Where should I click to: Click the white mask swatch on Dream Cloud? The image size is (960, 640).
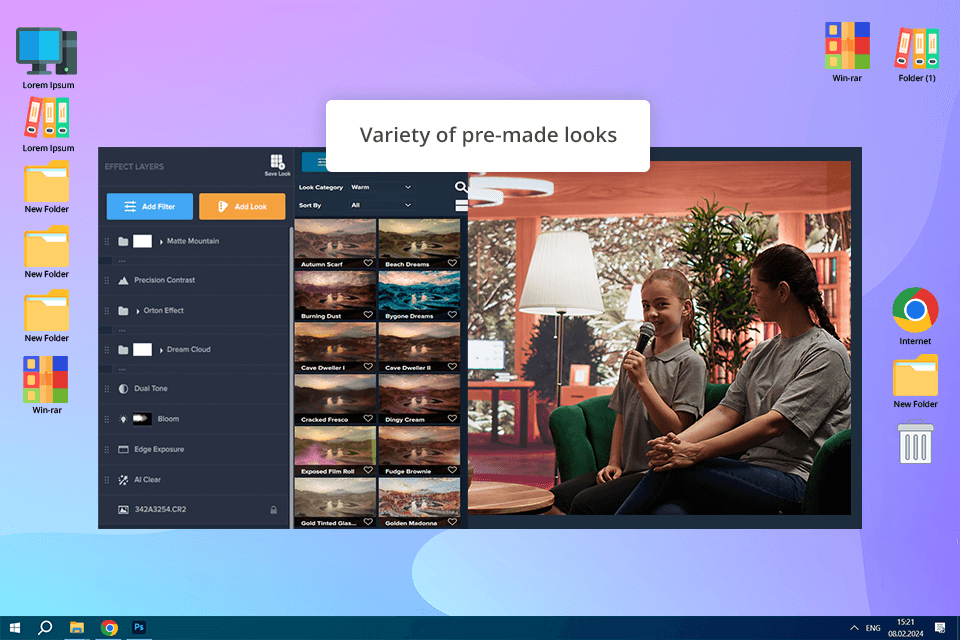tap(143, 350)
